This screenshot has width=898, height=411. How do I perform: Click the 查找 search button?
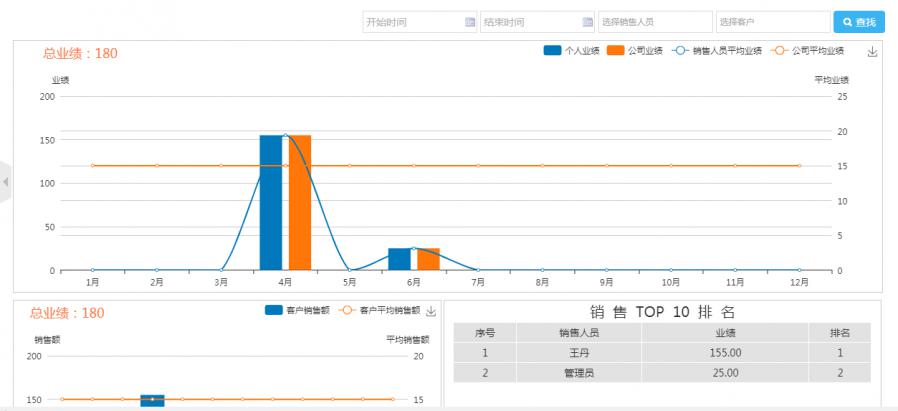[858, 22]
